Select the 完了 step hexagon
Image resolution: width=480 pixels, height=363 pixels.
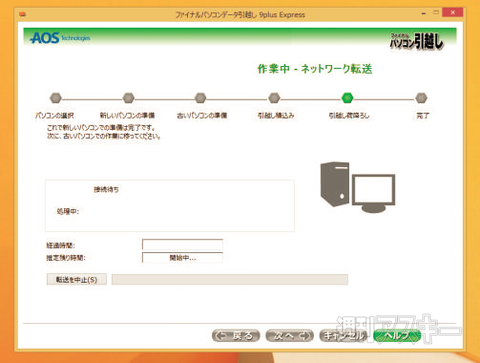(421, 98)
